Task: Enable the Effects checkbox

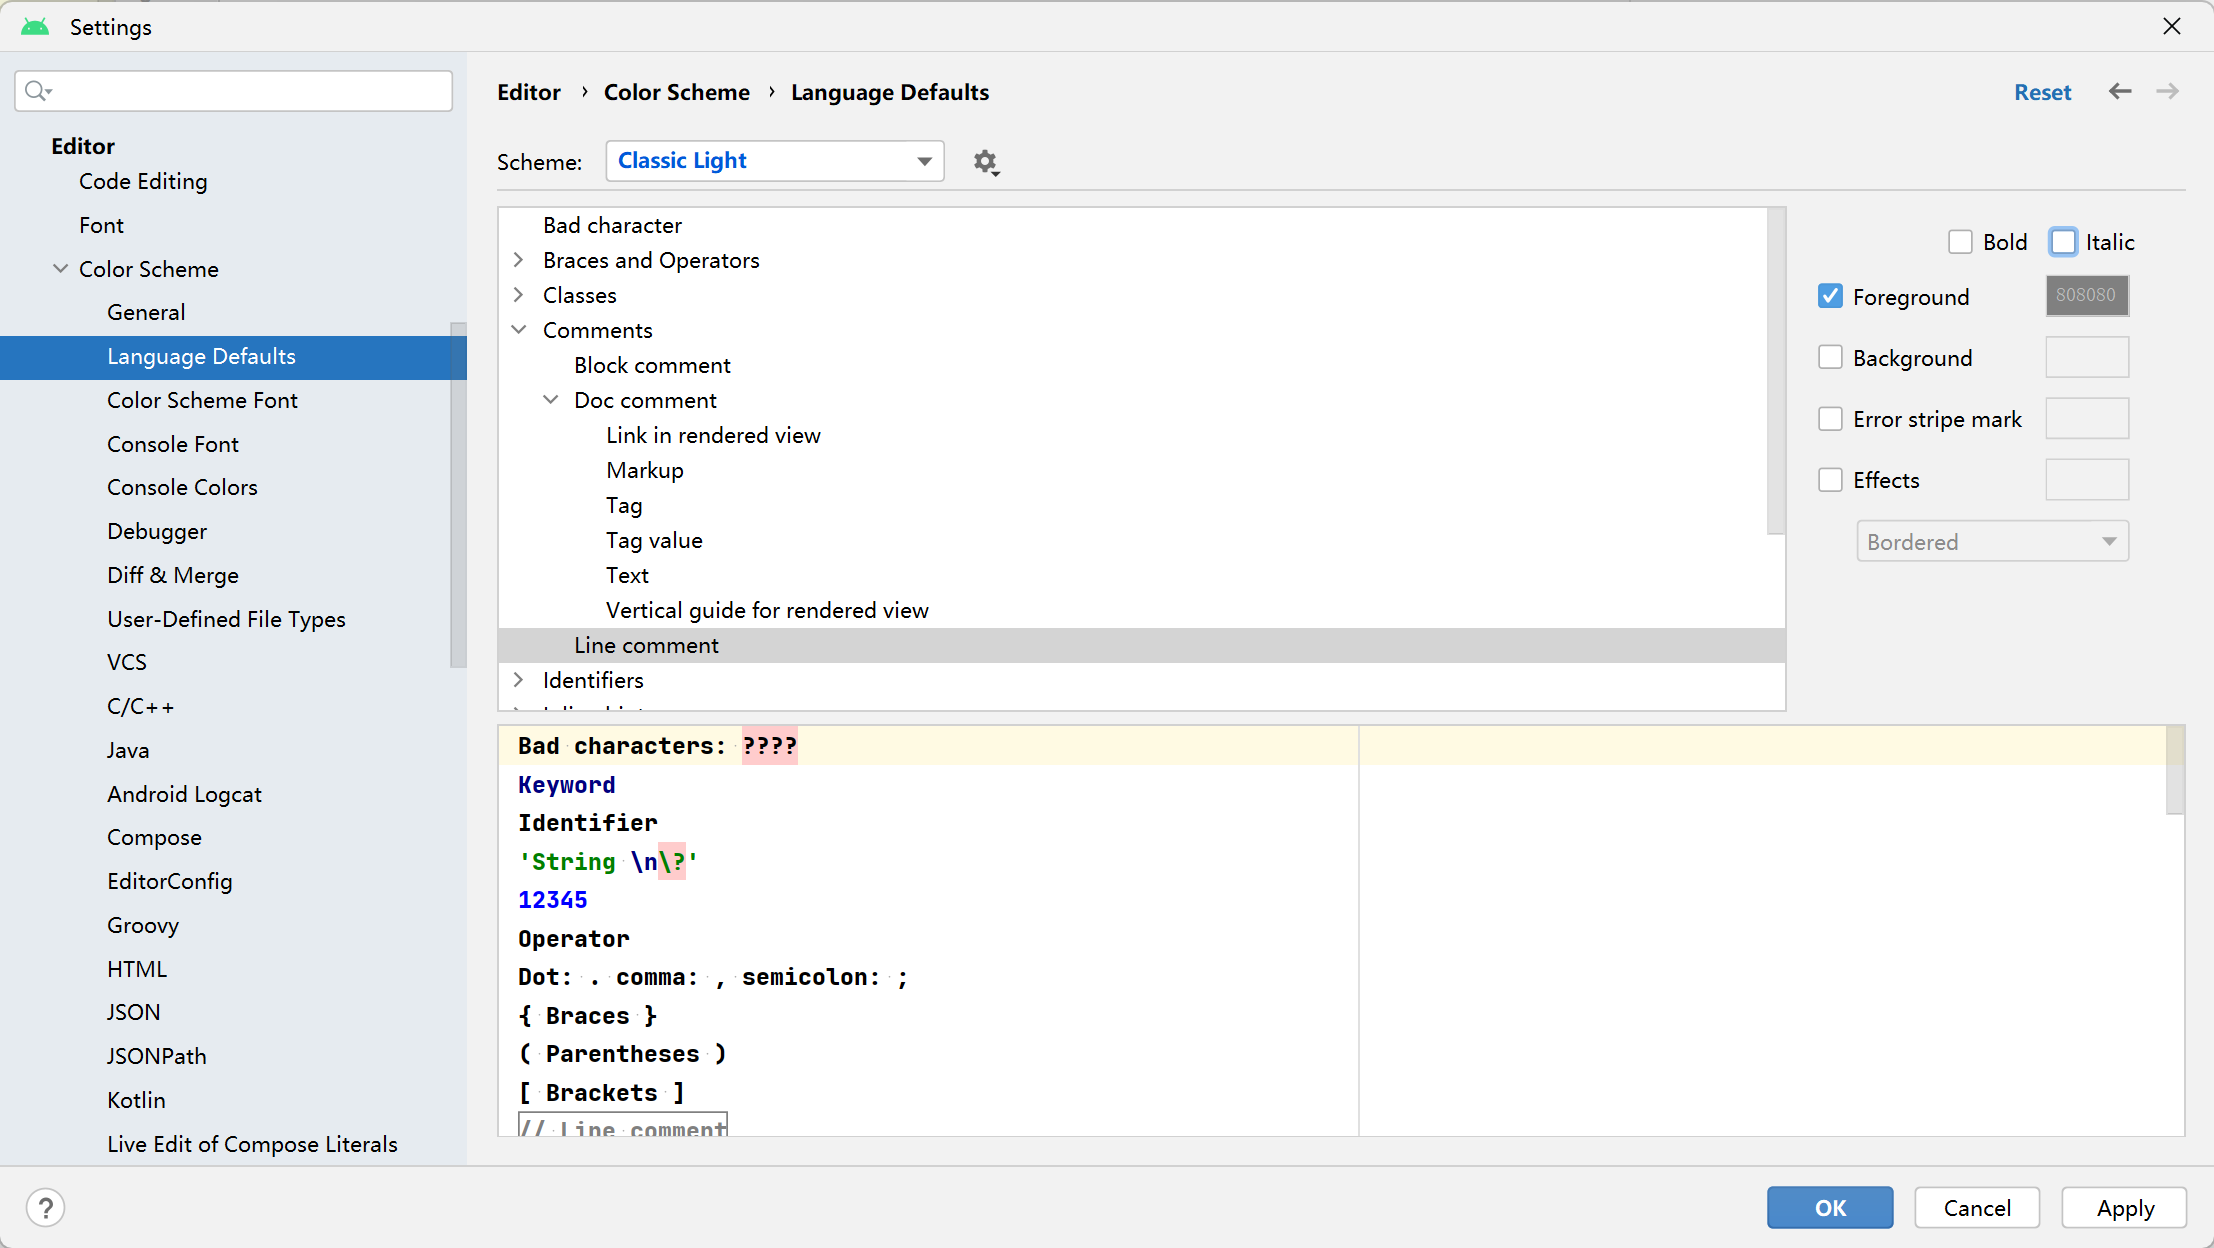Action: 1830,480
